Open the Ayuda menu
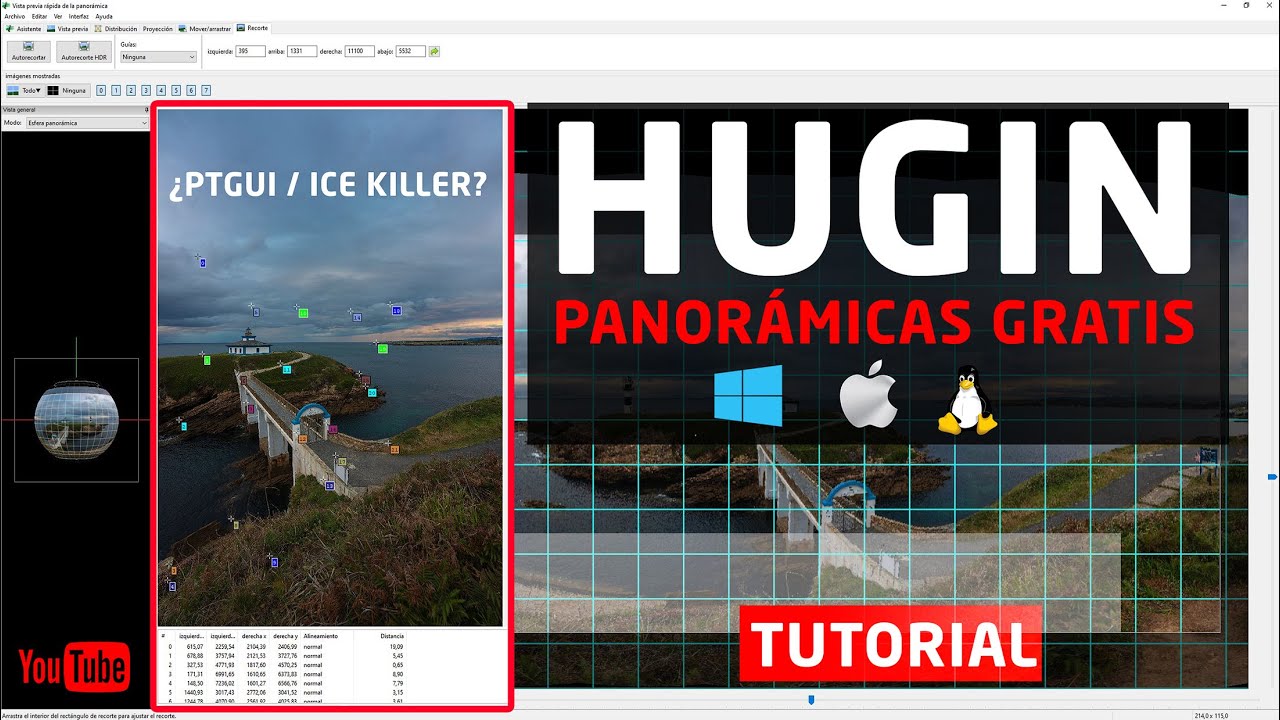Viewport: 1280px width, 720px height. click(104, 16)
